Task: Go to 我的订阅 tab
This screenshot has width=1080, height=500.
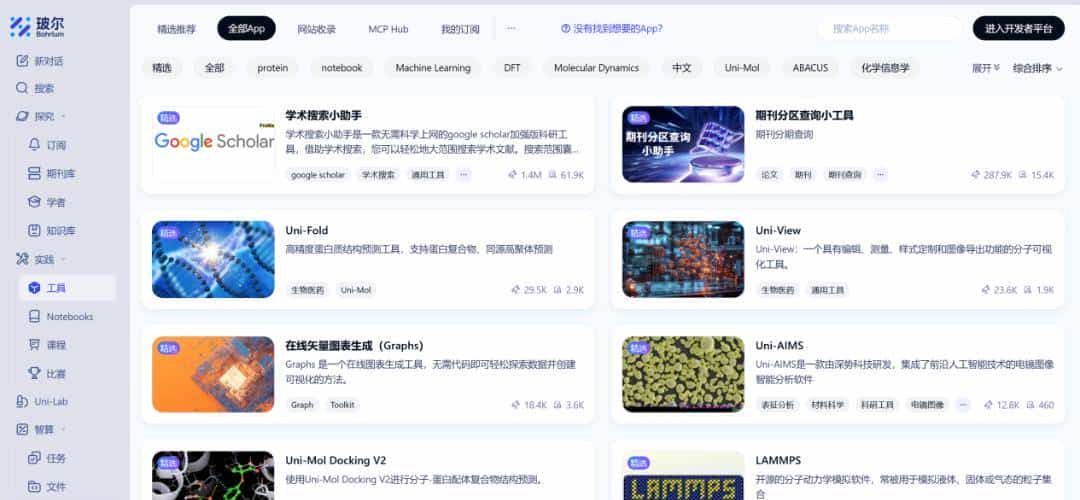Action: coord(460,29)
